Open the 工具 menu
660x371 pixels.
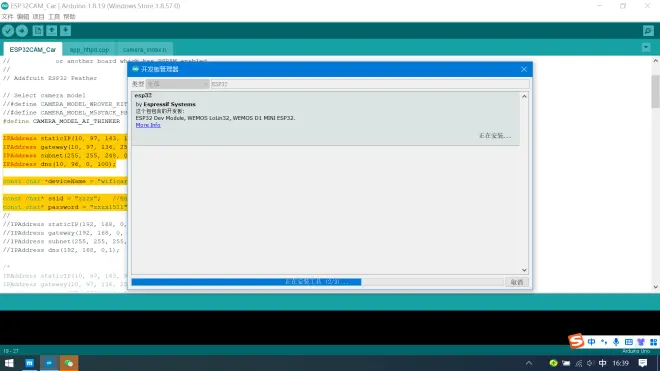coord(54,17)
